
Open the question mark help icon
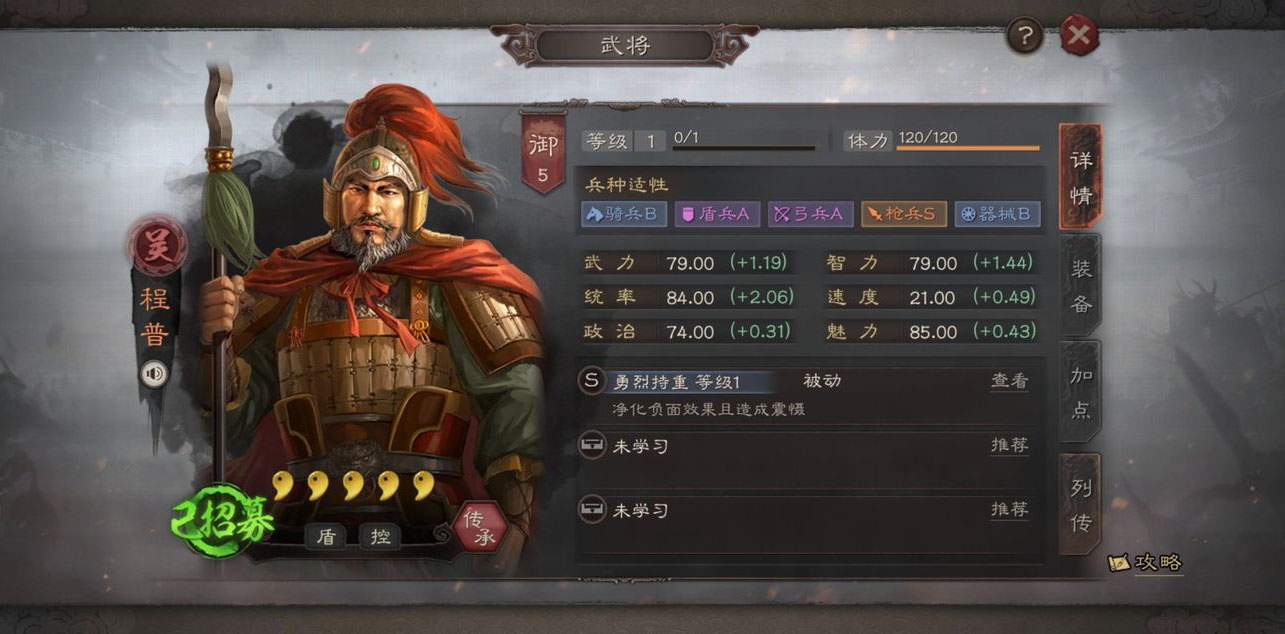pos(1025,37)
